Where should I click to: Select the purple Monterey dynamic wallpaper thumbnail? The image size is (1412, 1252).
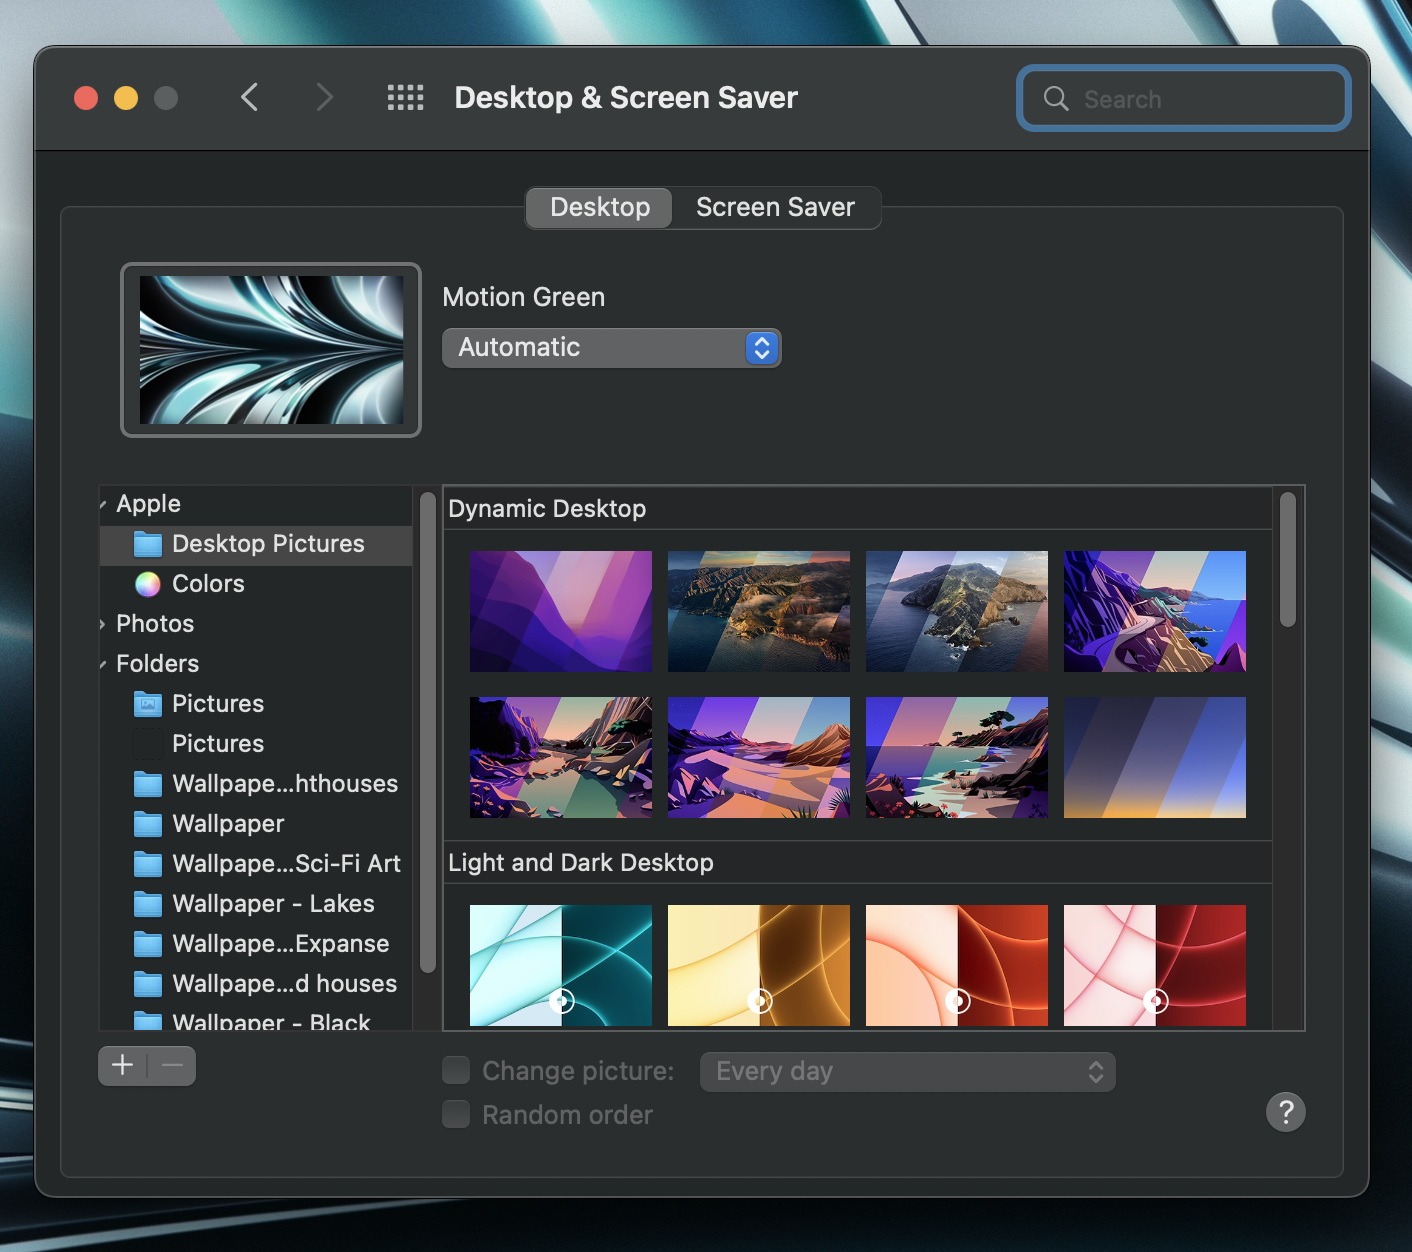point(560,611)
